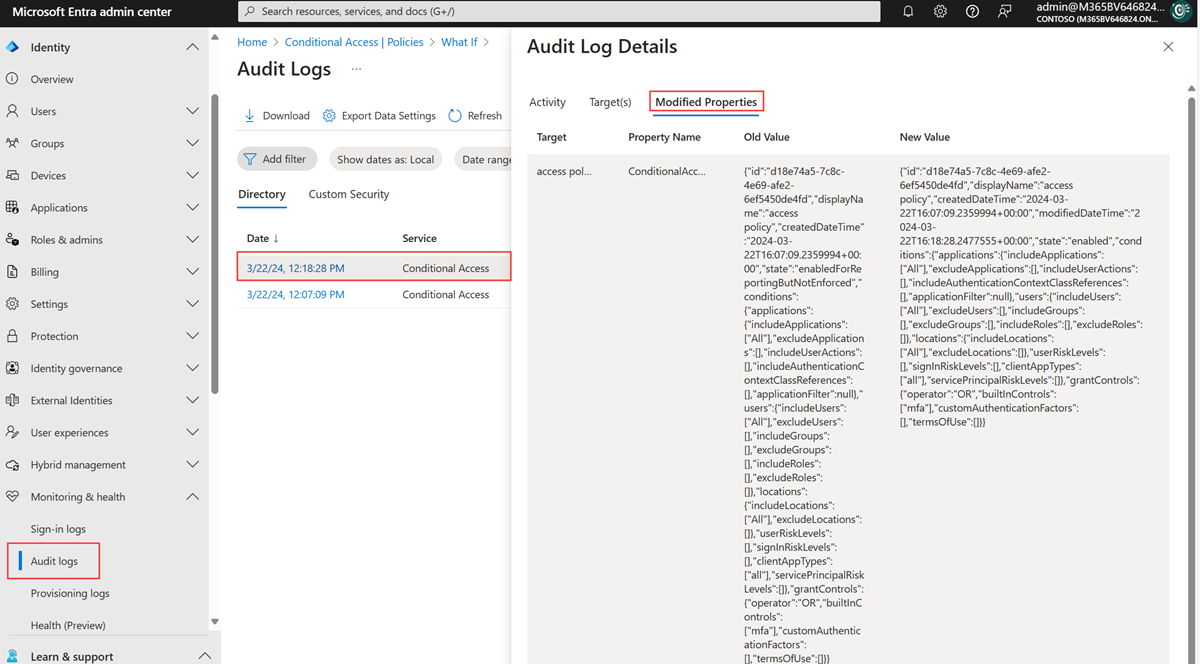This screenshot has height=664, width=1200.
Task: Click the Monitoring & health heart icon
Action: [12, 496]
